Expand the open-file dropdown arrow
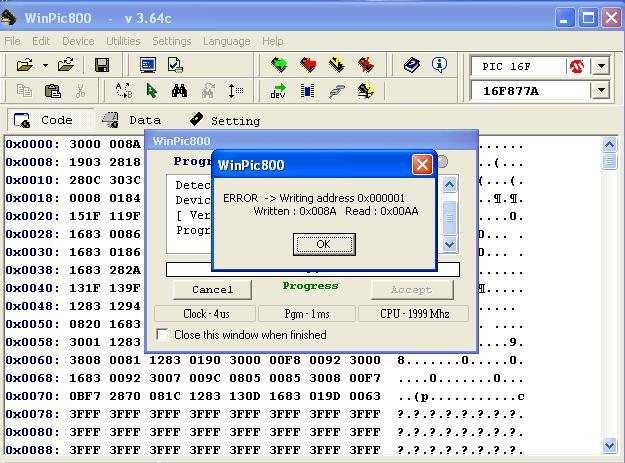The image size is (625, 463). pyautogui.click(x=45, y=65)
